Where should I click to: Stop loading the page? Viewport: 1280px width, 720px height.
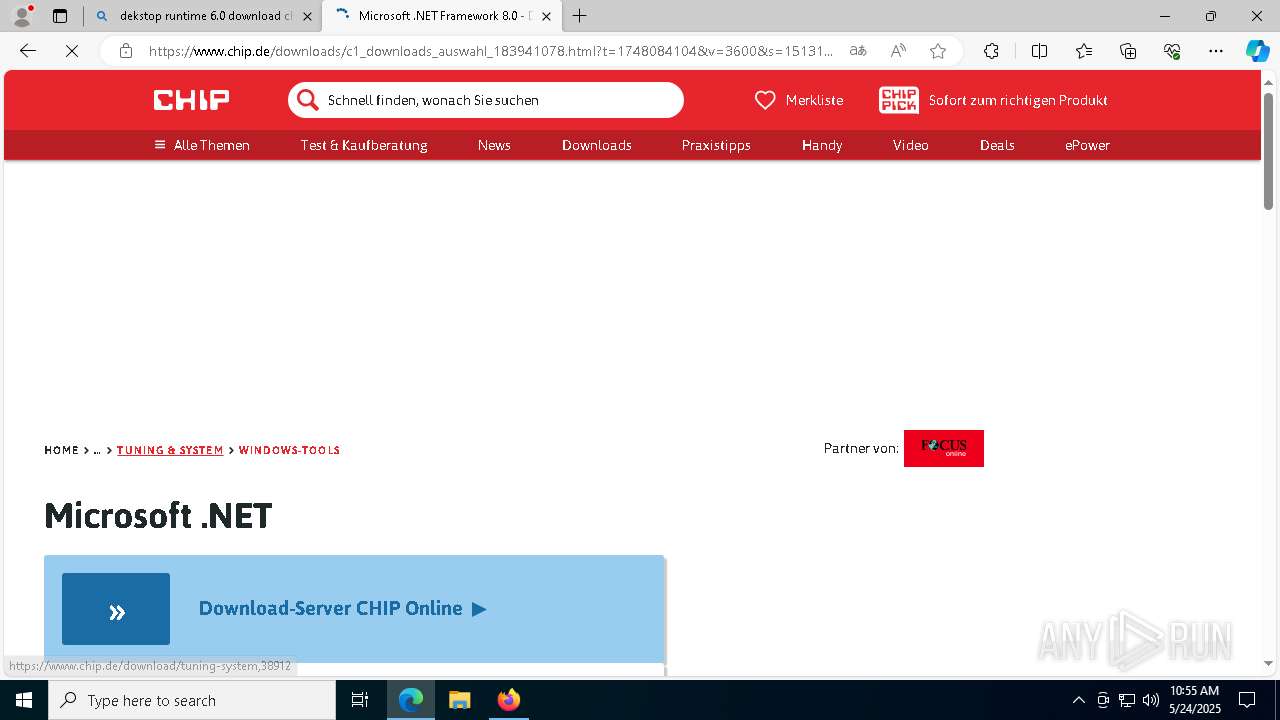[72, 51]
